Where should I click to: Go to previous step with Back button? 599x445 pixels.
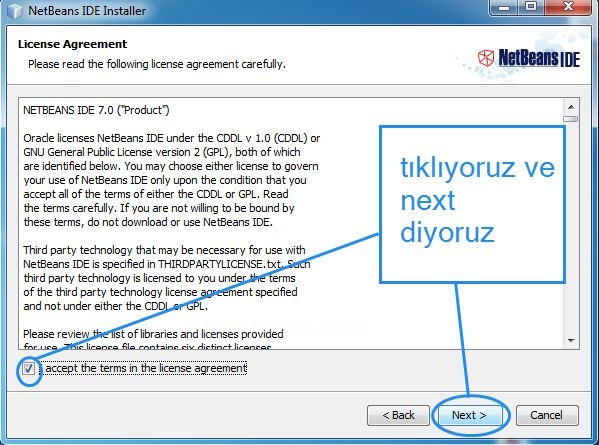coord(398,415)
